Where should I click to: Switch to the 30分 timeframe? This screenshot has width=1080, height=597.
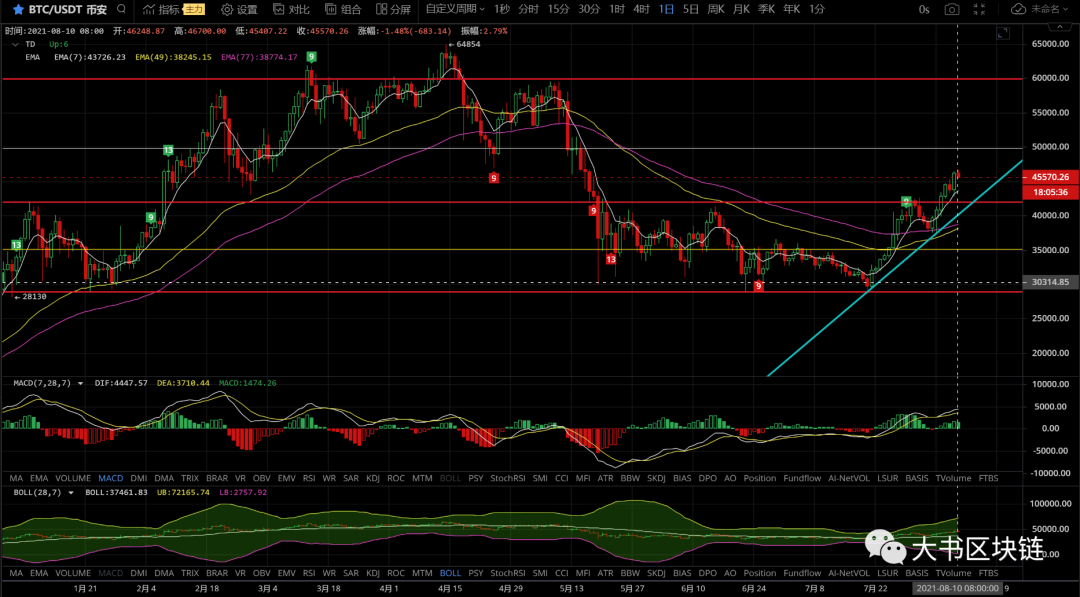(589, 9)
